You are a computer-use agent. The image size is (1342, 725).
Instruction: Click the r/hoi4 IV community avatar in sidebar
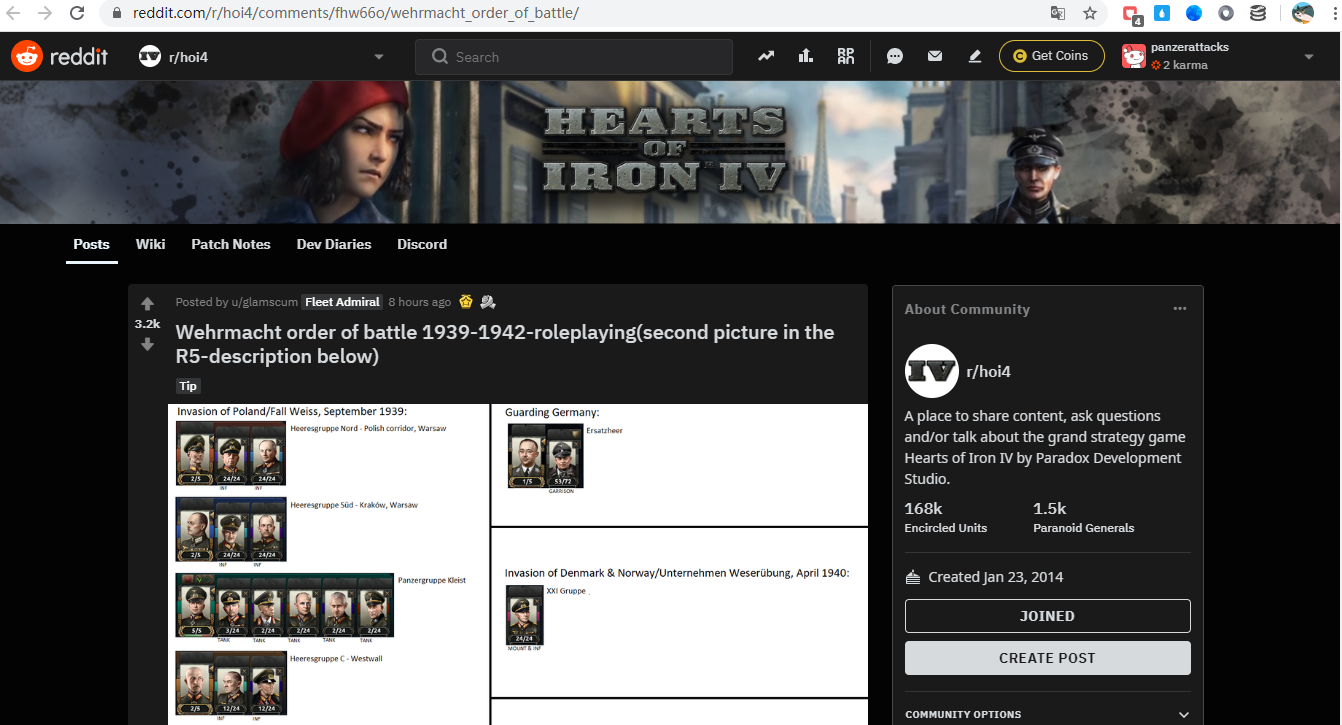(931, 371)
